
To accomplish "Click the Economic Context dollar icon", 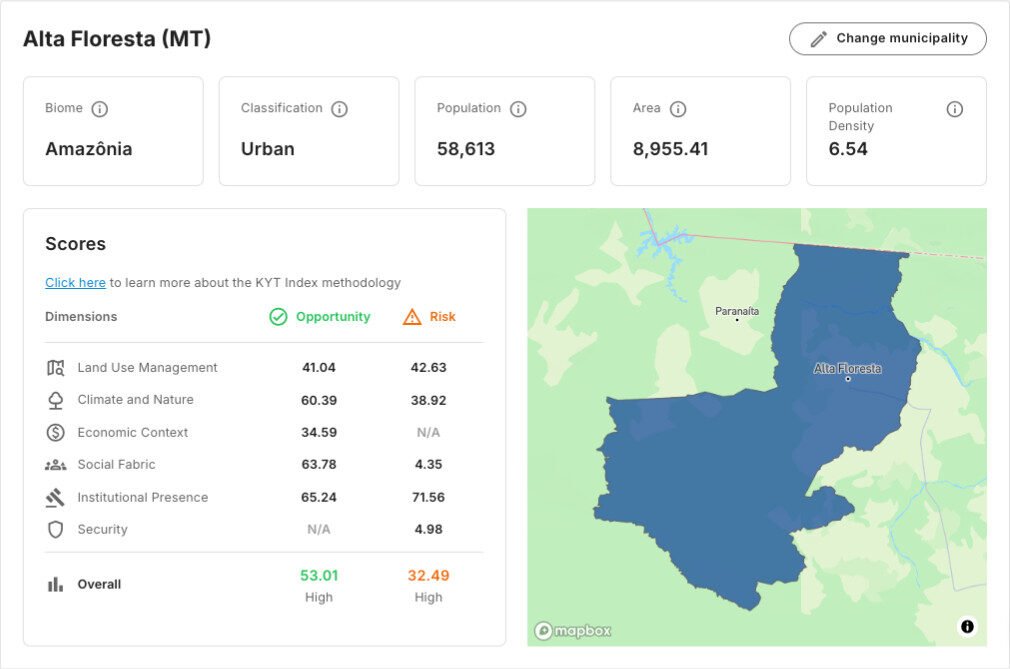I will point(56,433).
